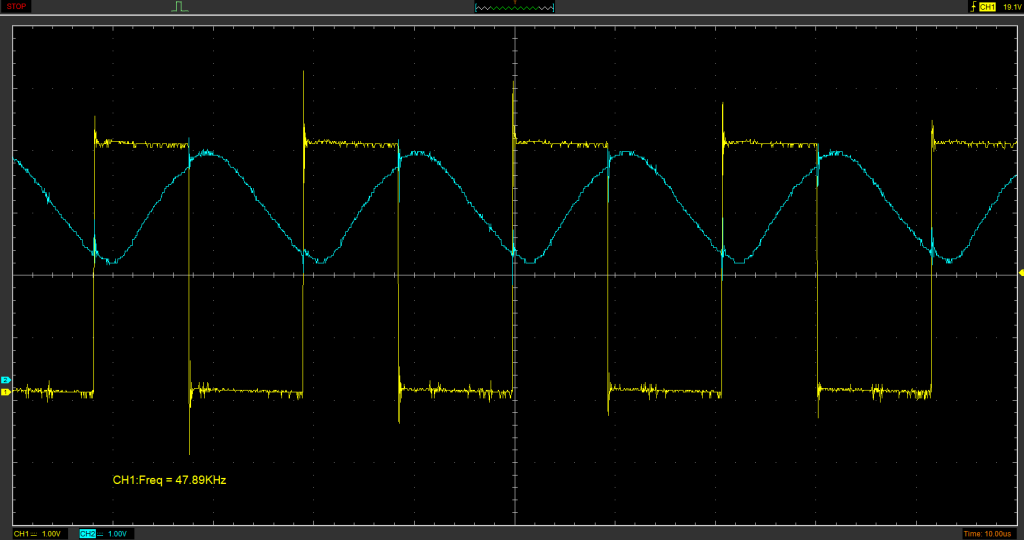
Task: Open the CH1 1.00V vertical scale setting
Action: tap(51, 534)
